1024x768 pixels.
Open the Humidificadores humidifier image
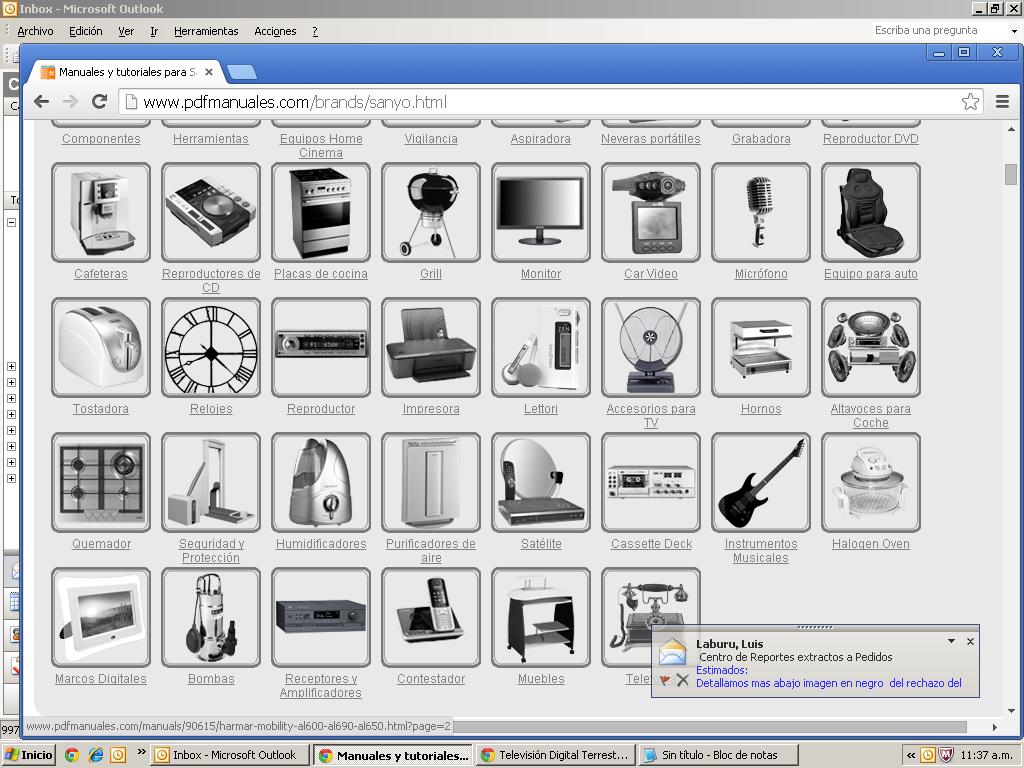(321, 483)
